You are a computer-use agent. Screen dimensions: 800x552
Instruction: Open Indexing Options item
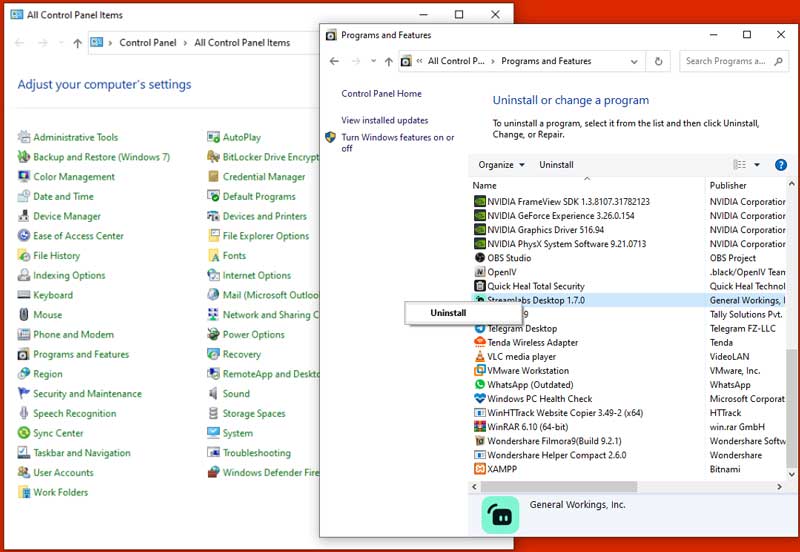69,275
